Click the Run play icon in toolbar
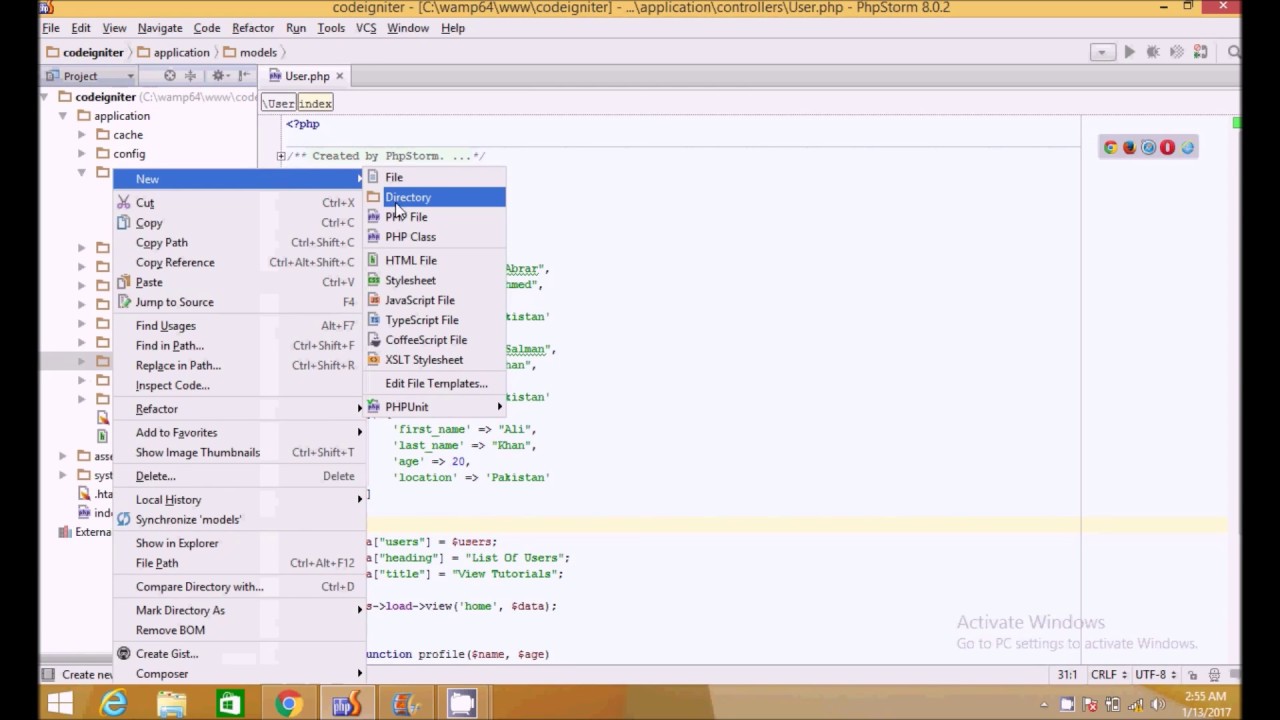 coord(1130,52)
